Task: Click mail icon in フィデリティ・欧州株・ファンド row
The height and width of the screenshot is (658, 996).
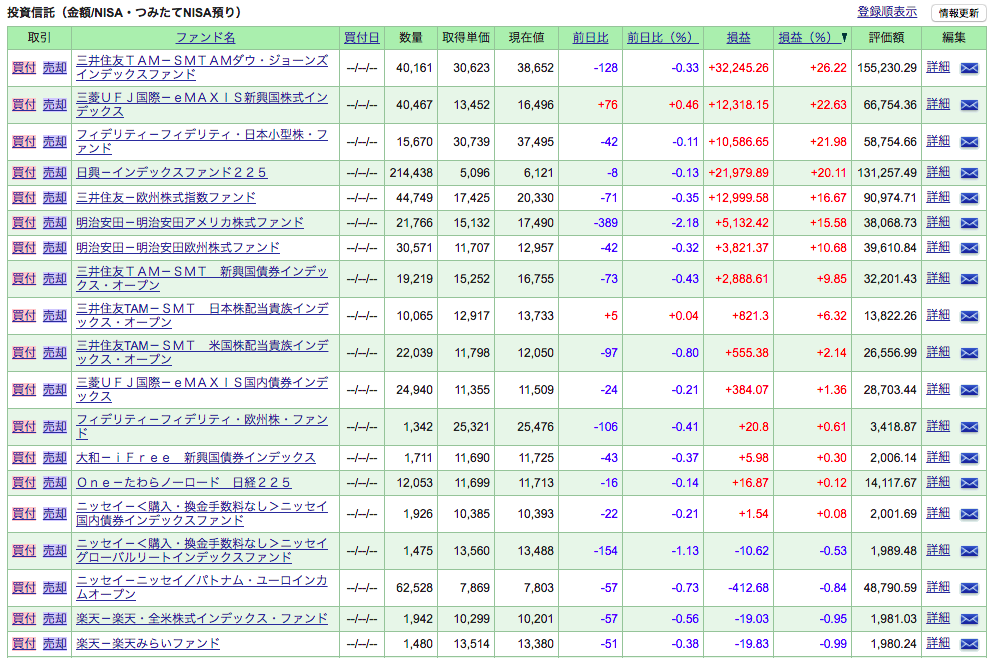Action: click(x=969, y=427)
